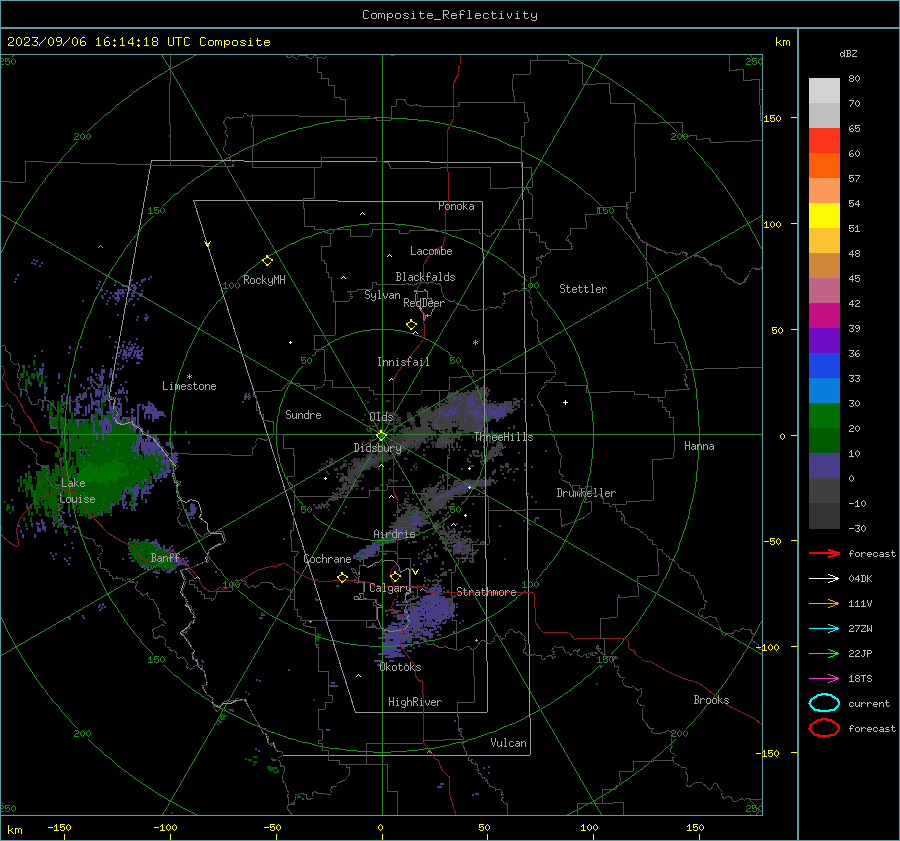Click the 04DK legend label
Screen dimensions: 900x841
coord(860,579)
